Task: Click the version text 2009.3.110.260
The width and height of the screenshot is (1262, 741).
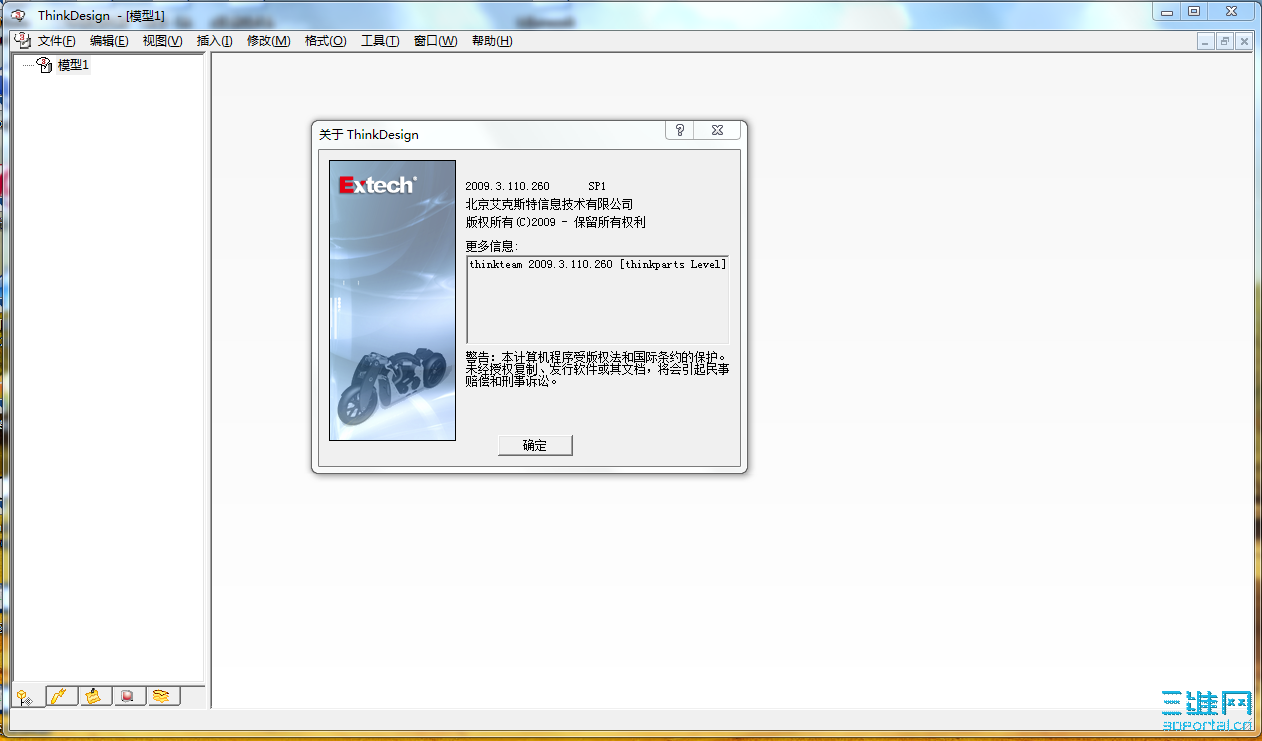Action: pyautogui.click(x=507, y=186)
